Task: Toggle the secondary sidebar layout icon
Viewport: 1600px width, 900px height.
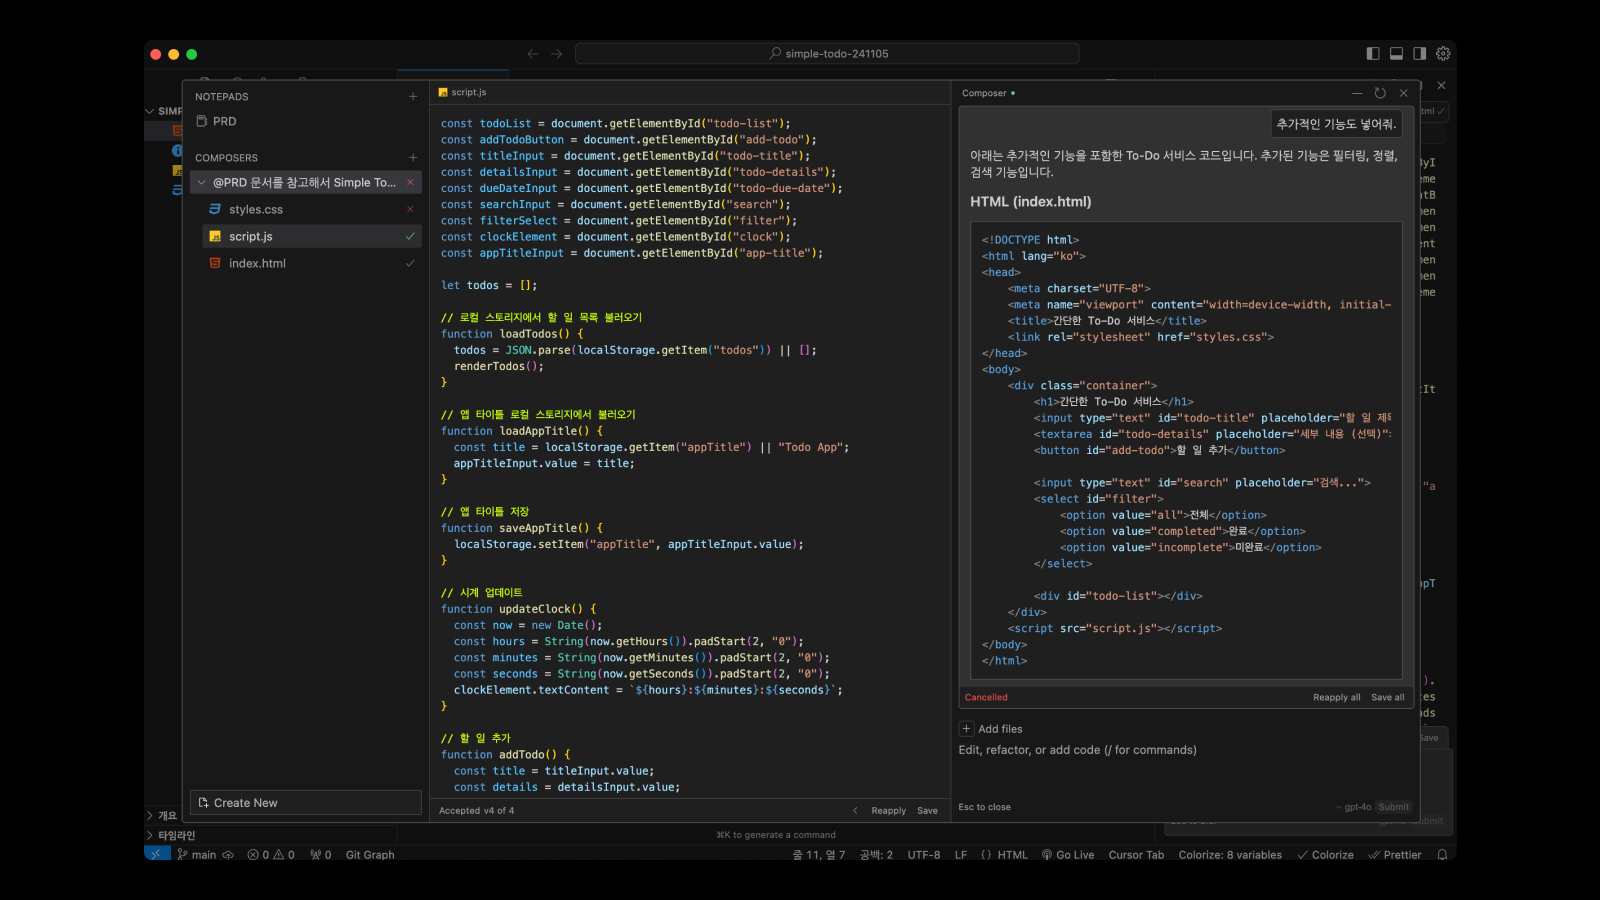Action: coord(1419,54)
